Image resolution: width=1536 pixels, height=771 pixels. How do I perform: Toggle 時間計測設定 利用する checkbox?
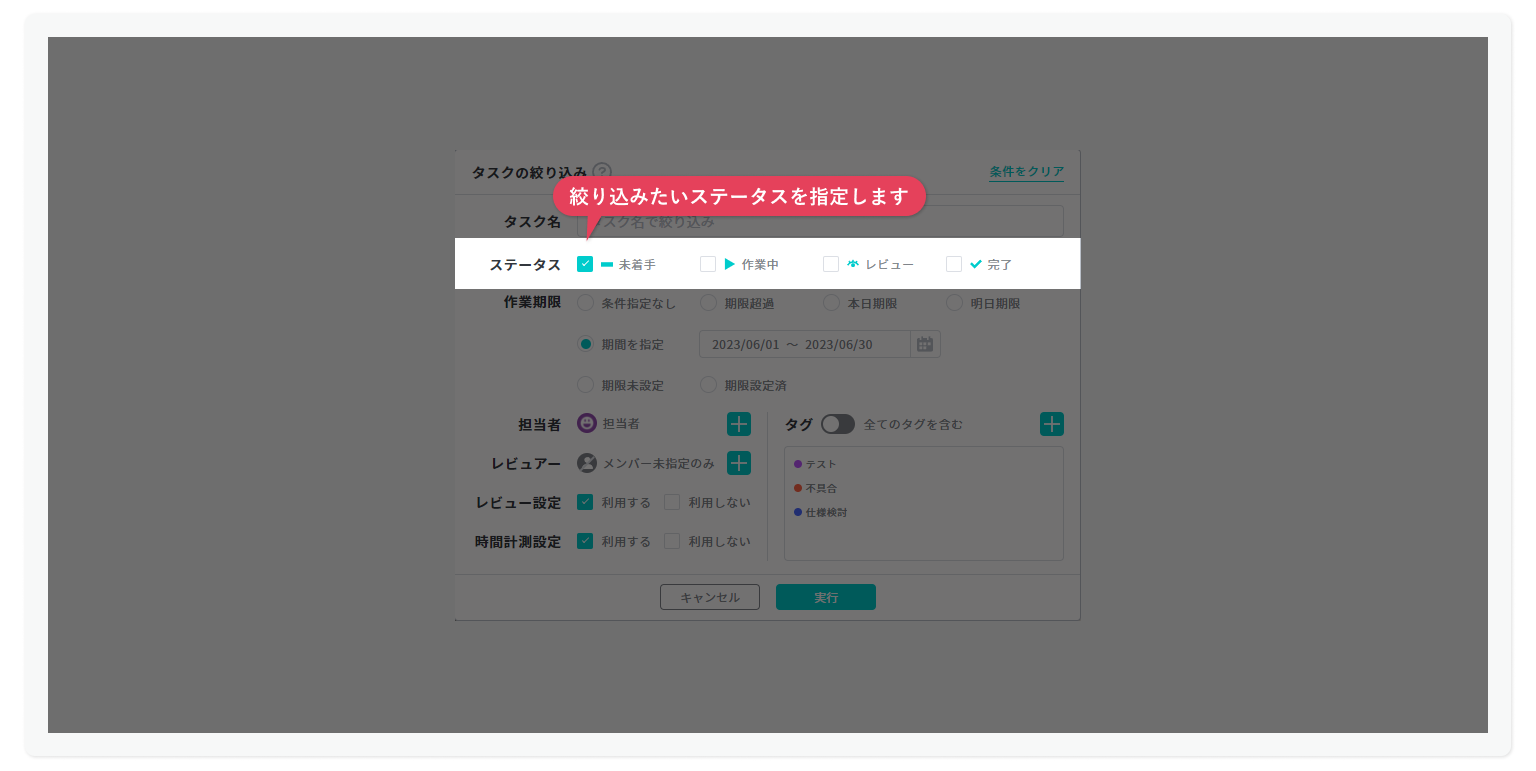click(x=585, y=541)
